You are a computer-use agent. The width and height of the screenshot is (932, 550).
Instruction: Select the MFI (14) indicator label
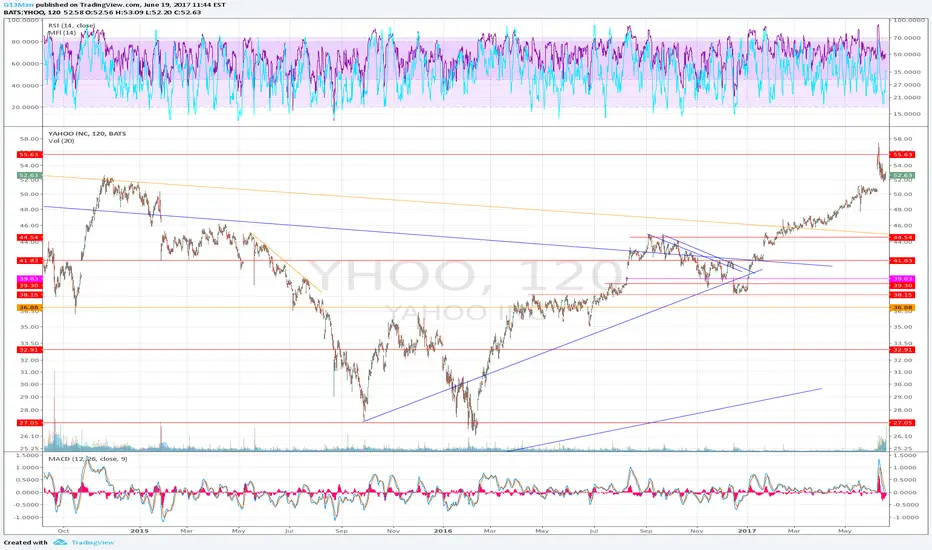(62, 33)
